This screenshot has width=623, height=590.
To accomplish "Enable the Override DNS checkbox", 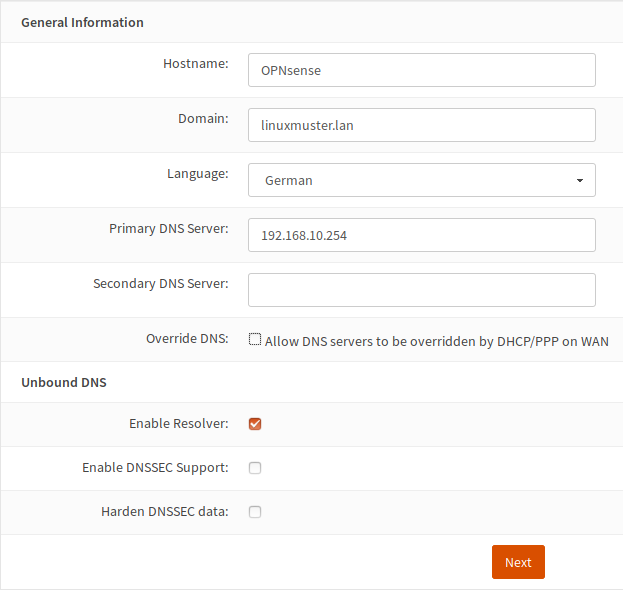I will point(255,339).
